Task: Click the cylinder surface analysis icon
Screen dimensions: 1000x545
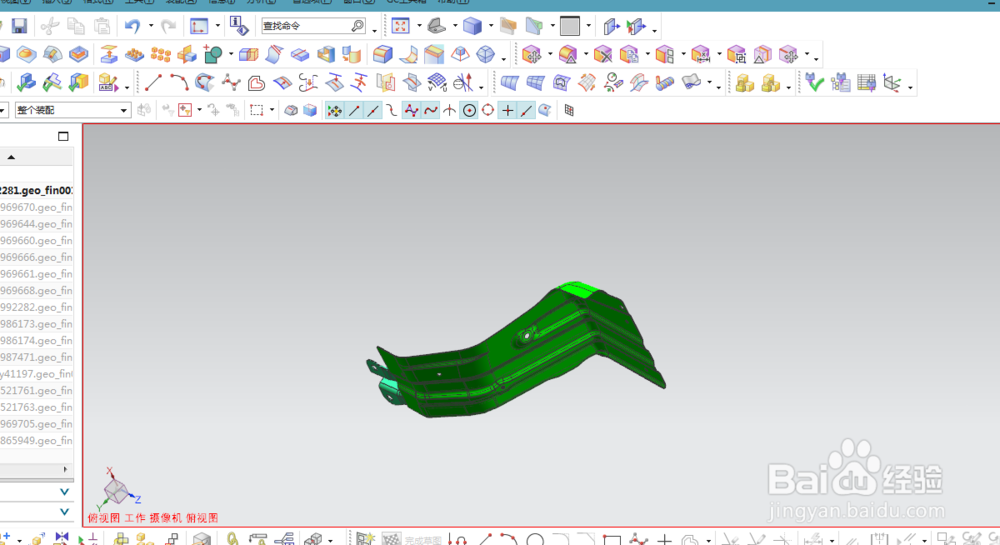Action: click(665, 83)
